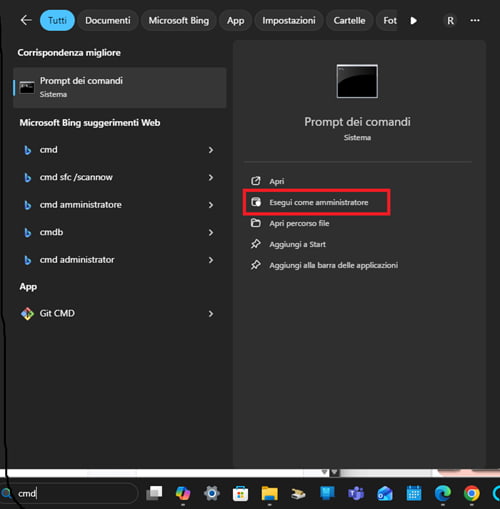Screen dimensions: 500x509
Task: Open Microsoft Store from the taskbar
Action: [x=240, y=493]
